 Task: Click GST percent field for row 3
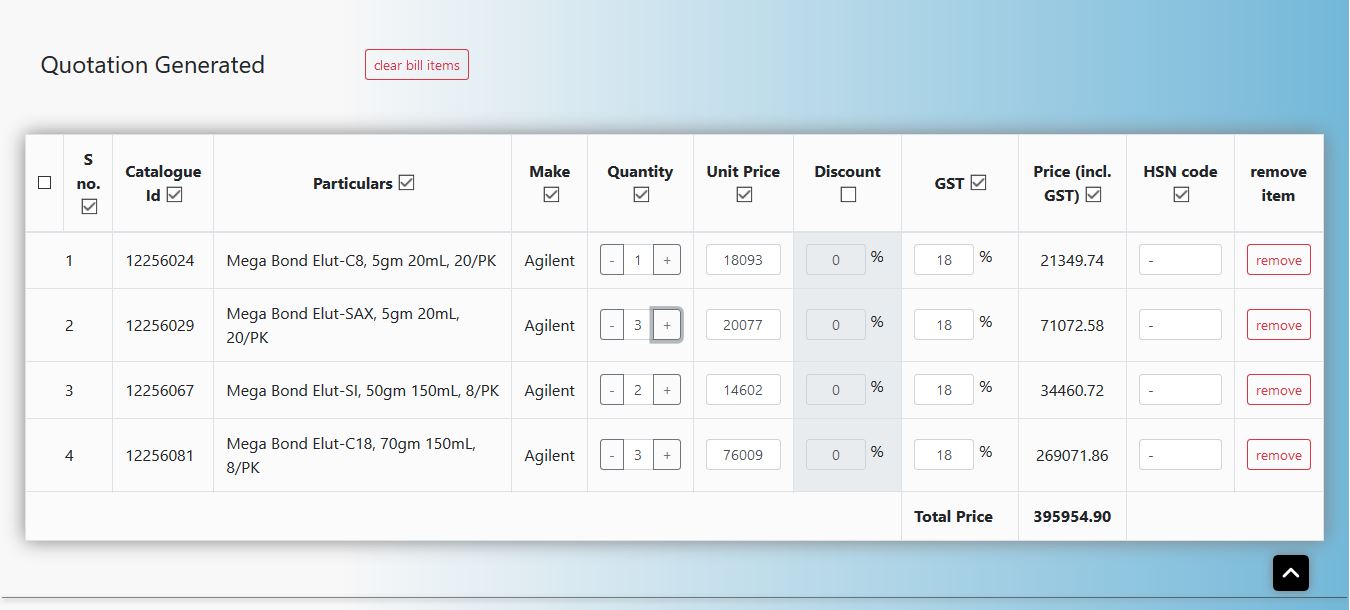pos(943,390)
